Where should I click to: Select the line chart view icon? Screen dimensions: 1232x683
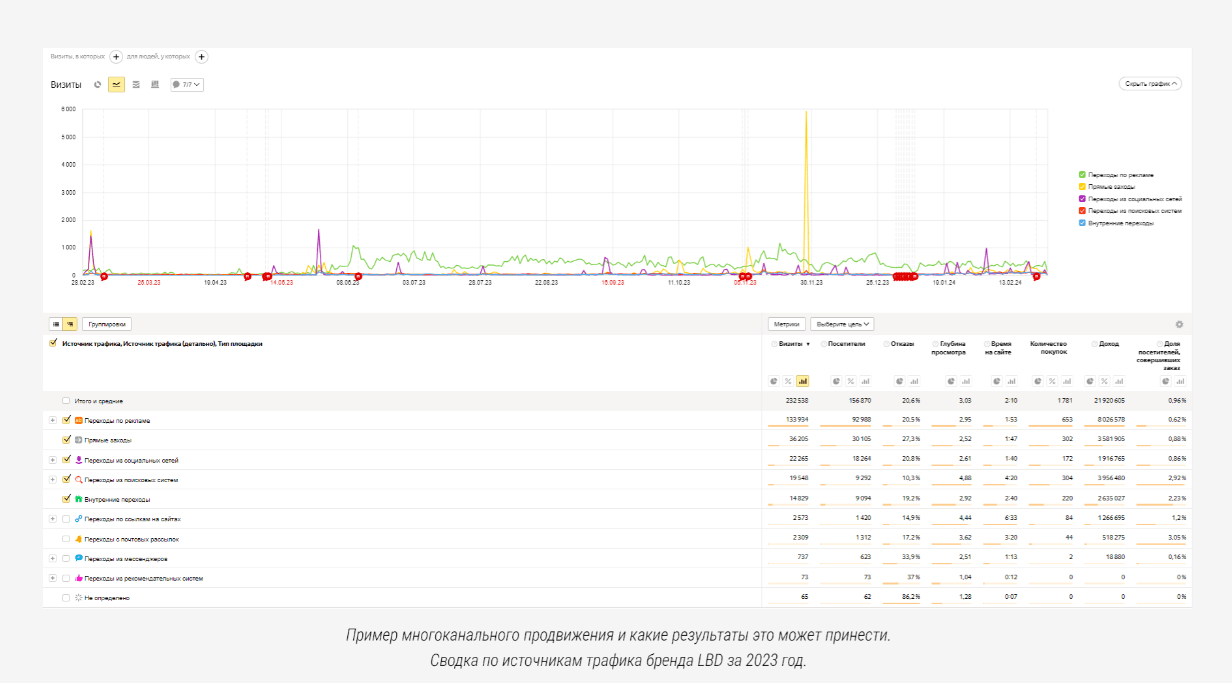click(x=116, y=85)
